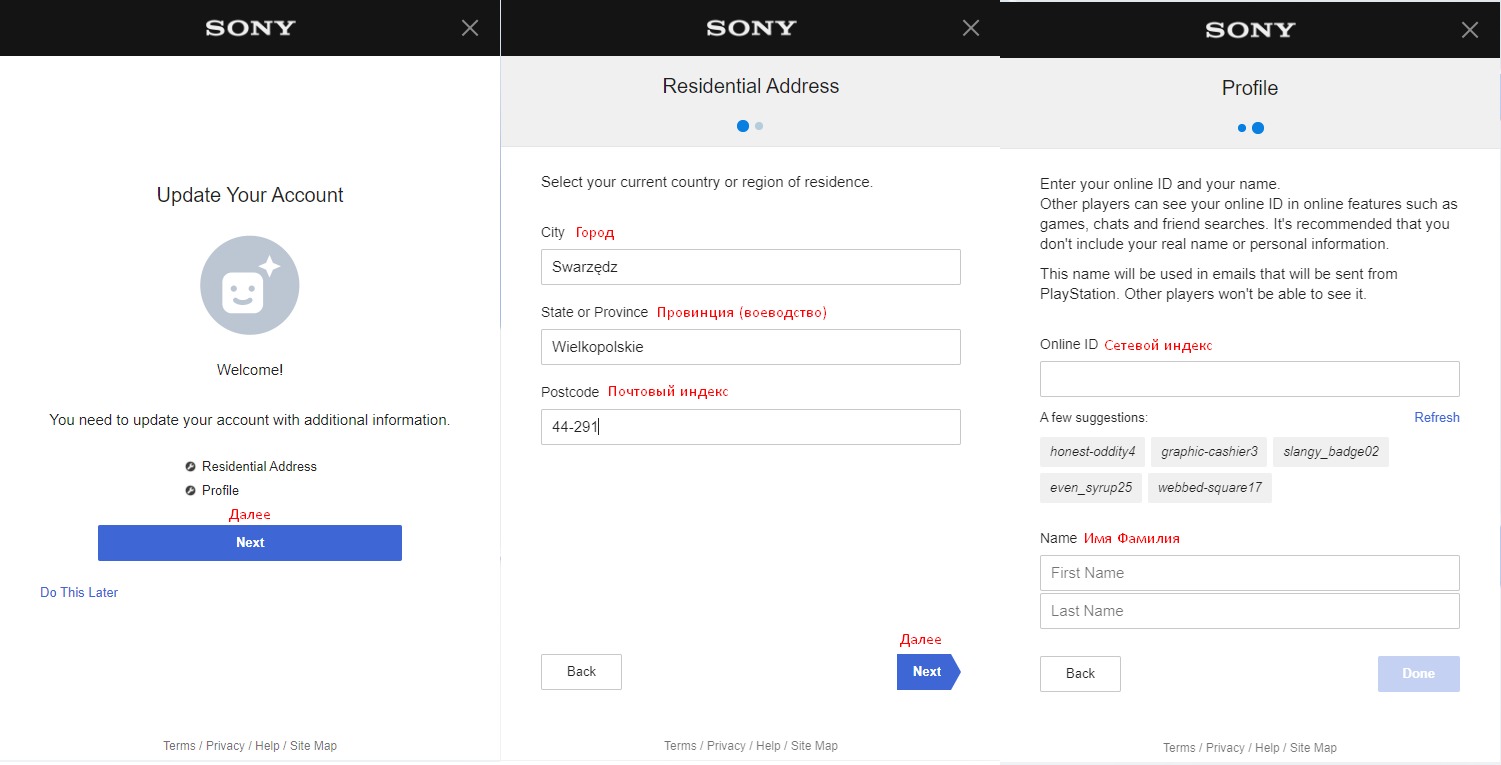
Task: Close the Residential Address panel
Action: [970, 28]
